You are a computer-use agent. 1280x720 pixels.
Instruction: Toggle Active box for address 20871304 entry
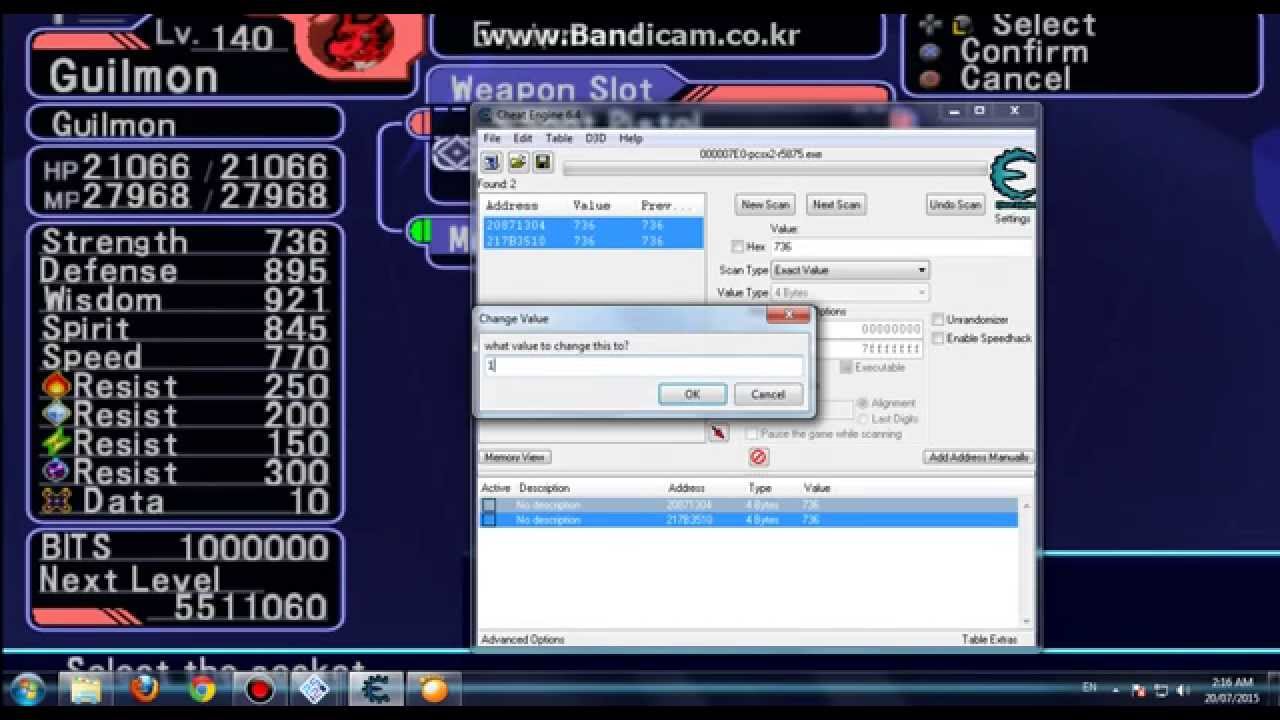pos(489,505)
